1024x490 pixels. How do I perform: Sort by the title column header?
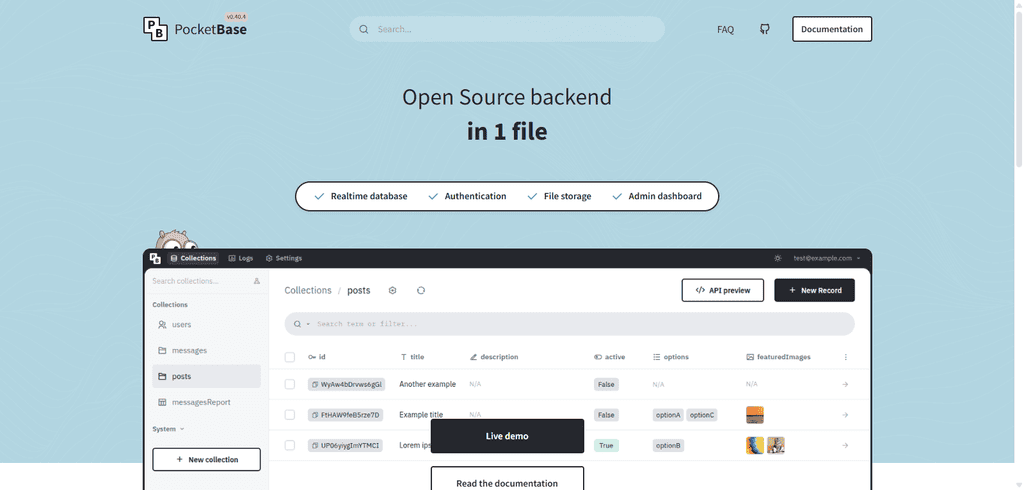click(x=412, y=357)
